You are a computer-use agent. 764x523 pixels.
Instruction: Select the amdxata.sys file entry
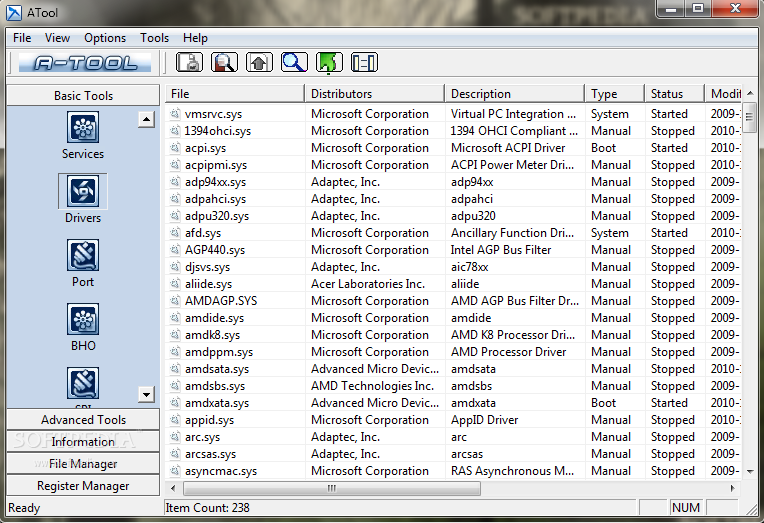pos(217,403)
